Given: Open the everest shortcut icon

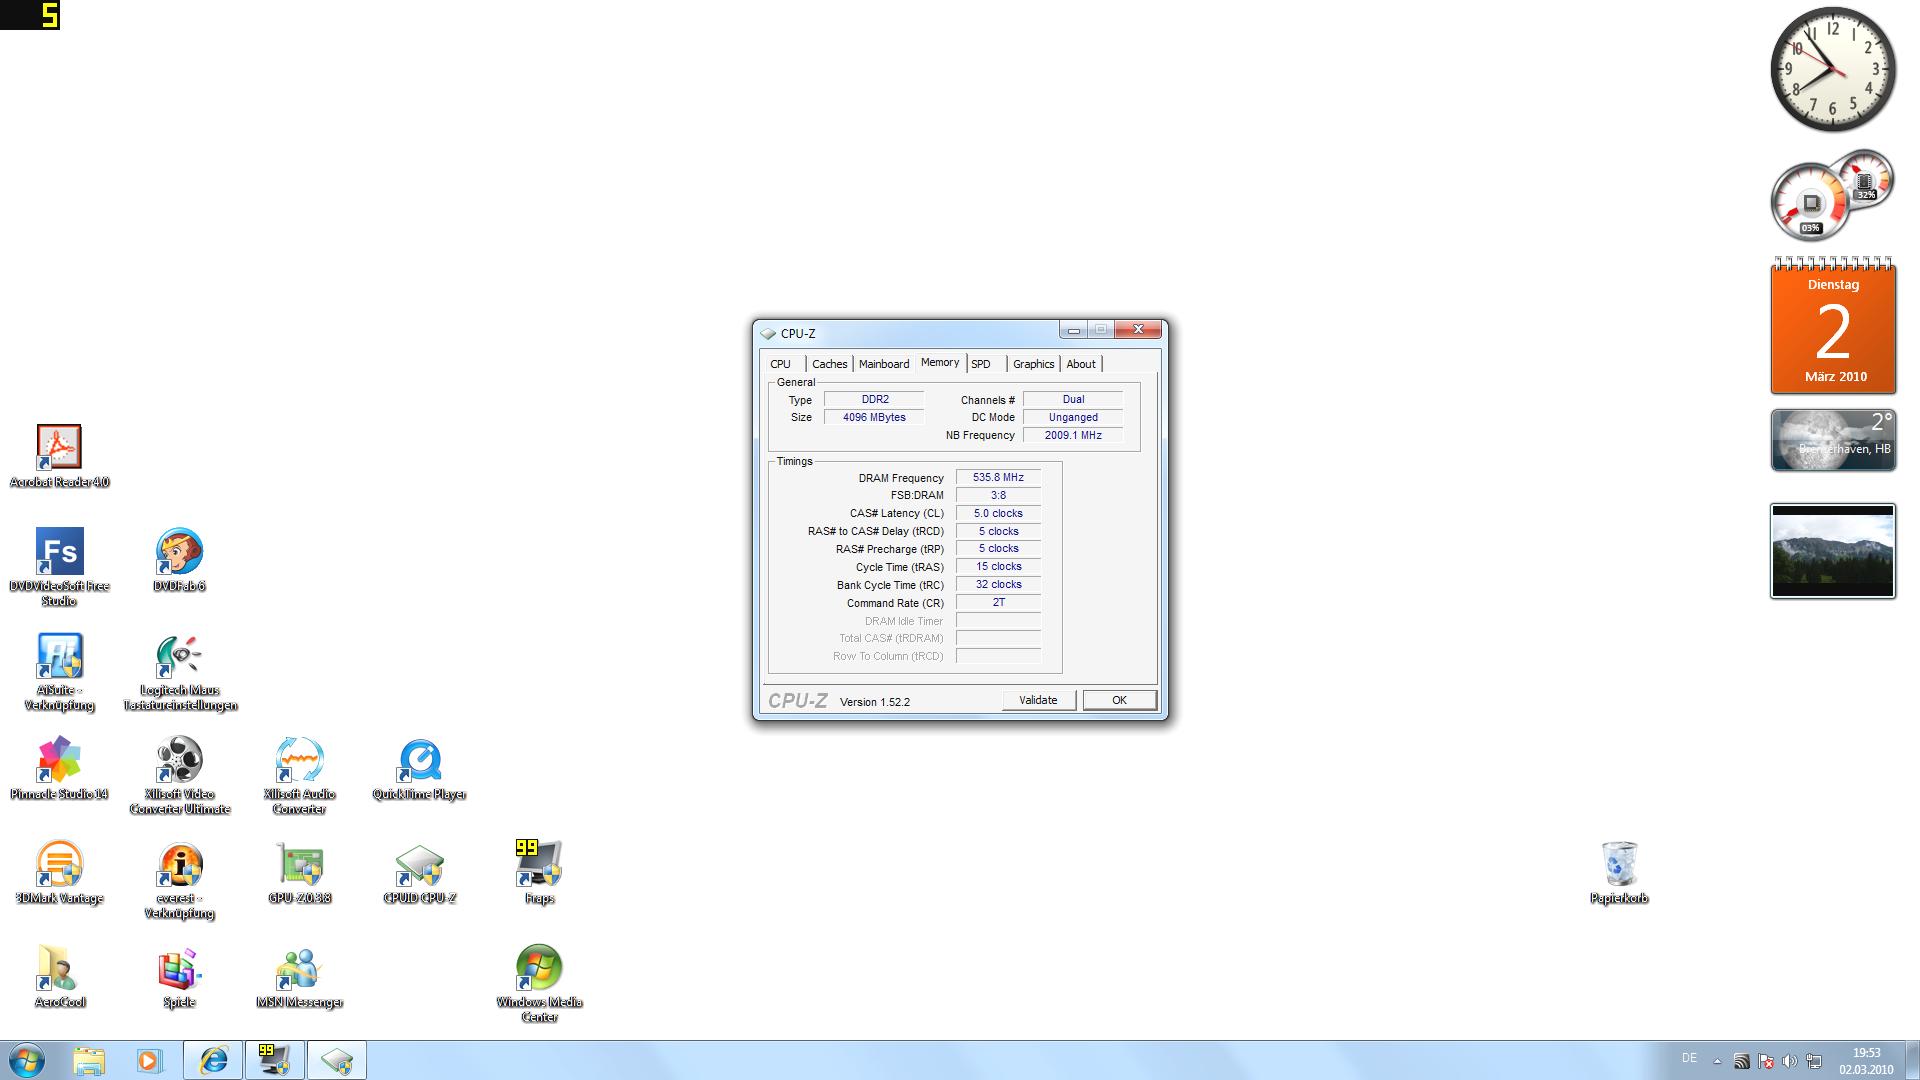Looking at the screenshot, I should [180, 866].
